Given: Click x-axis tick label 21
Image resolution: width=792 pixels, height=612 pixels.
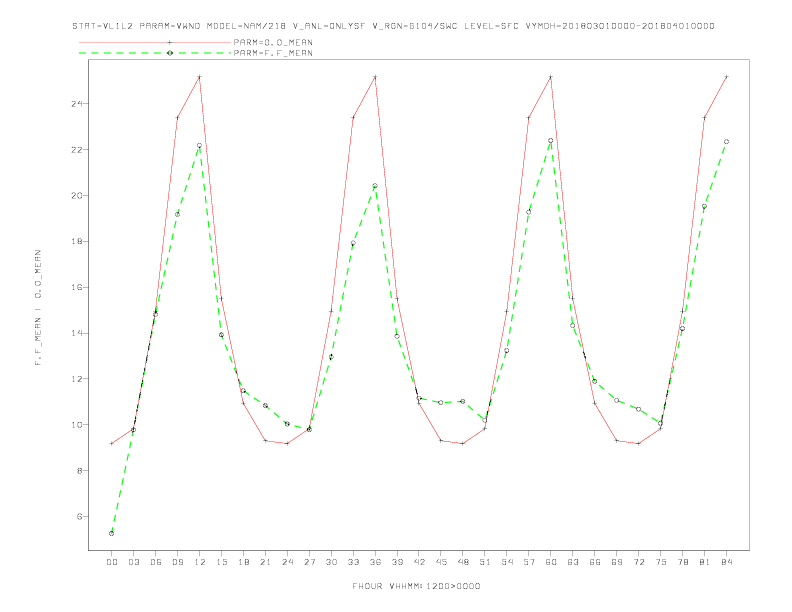Looking at the screenshot, I should click(265, 562).
